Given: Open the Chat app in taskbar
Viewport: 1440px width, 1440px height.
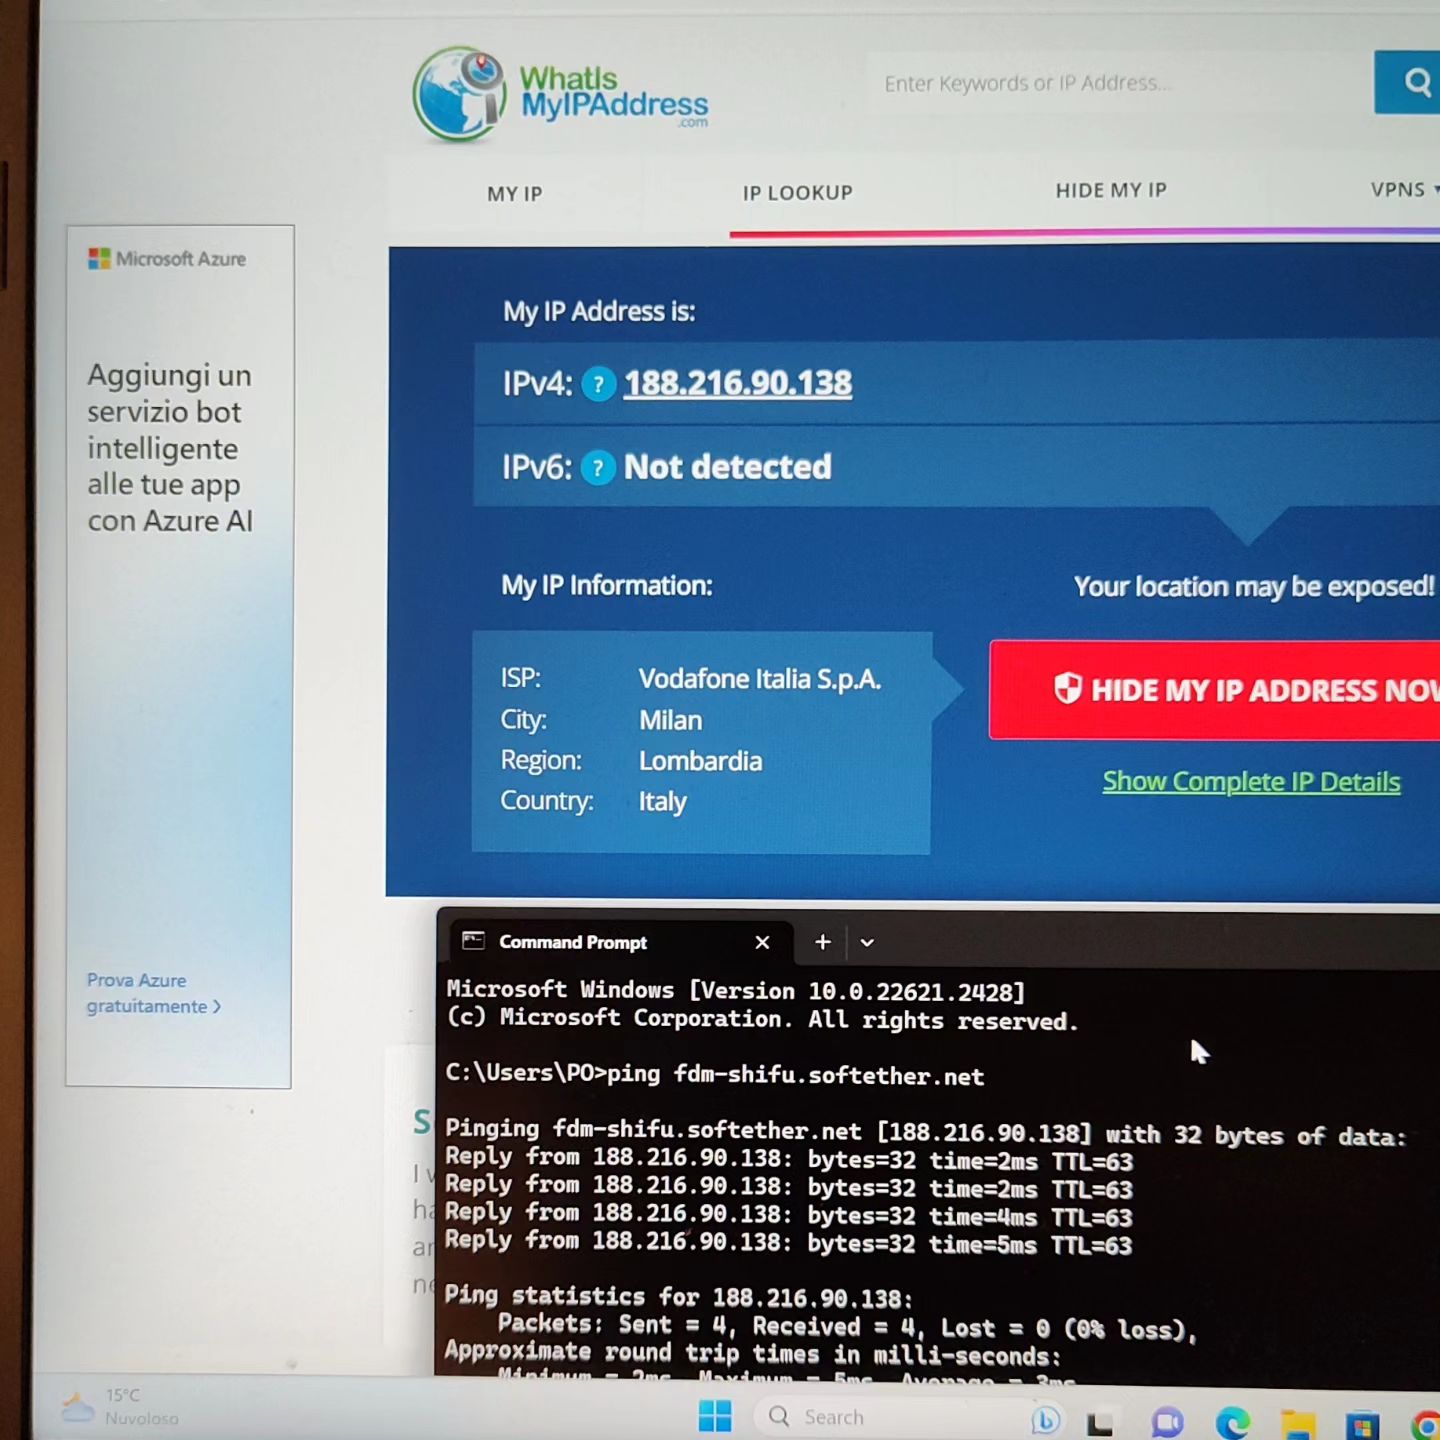Looking at the screenshot, I should [x=1167, y=1422].
